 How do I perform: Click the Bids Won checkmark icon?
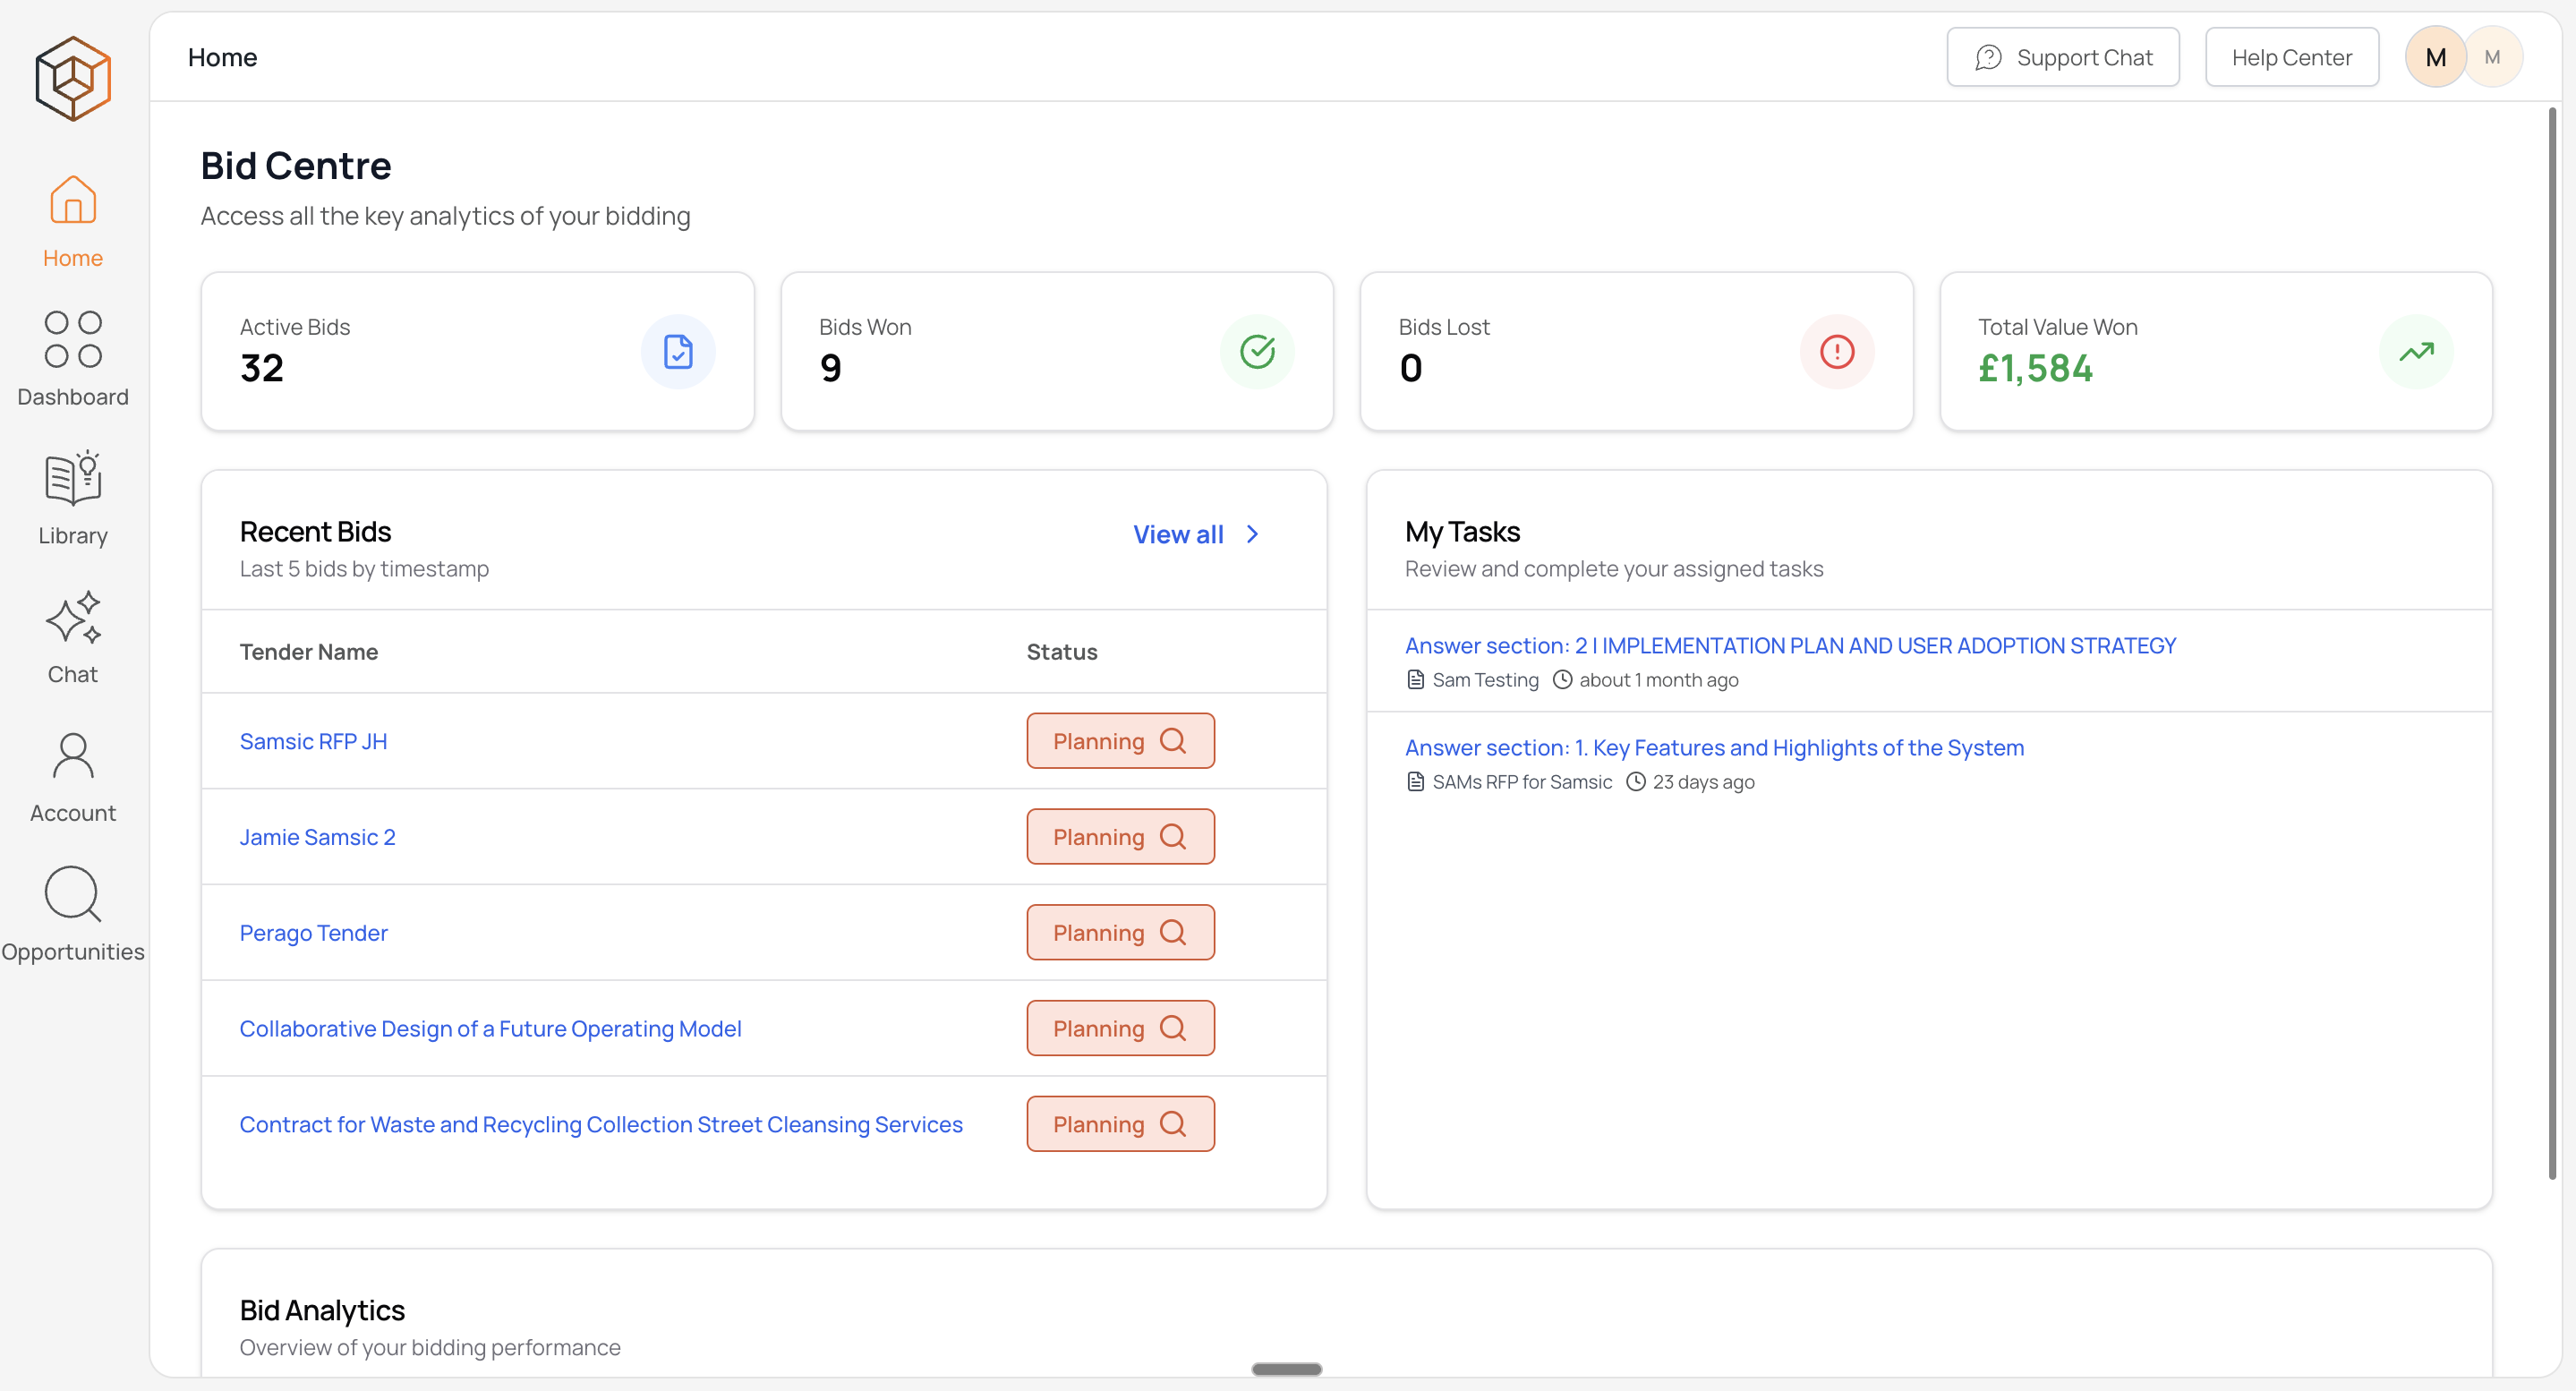click(x=1257, y=352)
